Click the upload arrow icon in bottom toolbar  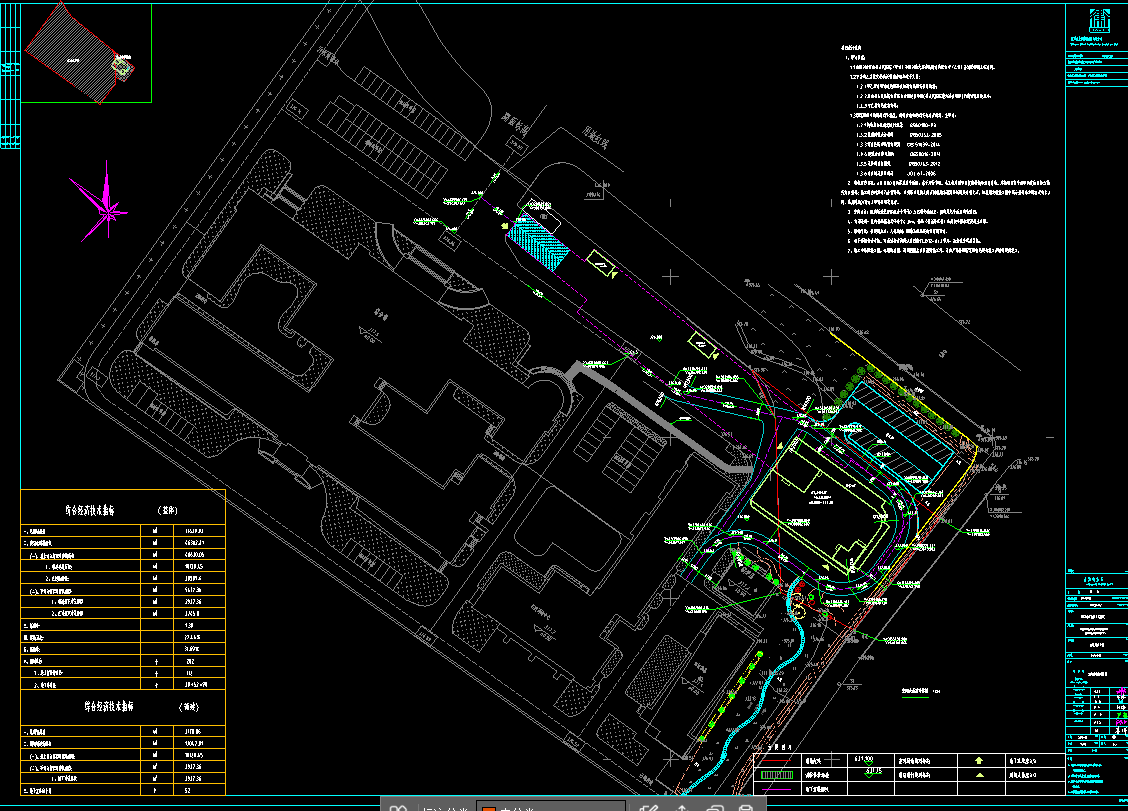[682, 808]
